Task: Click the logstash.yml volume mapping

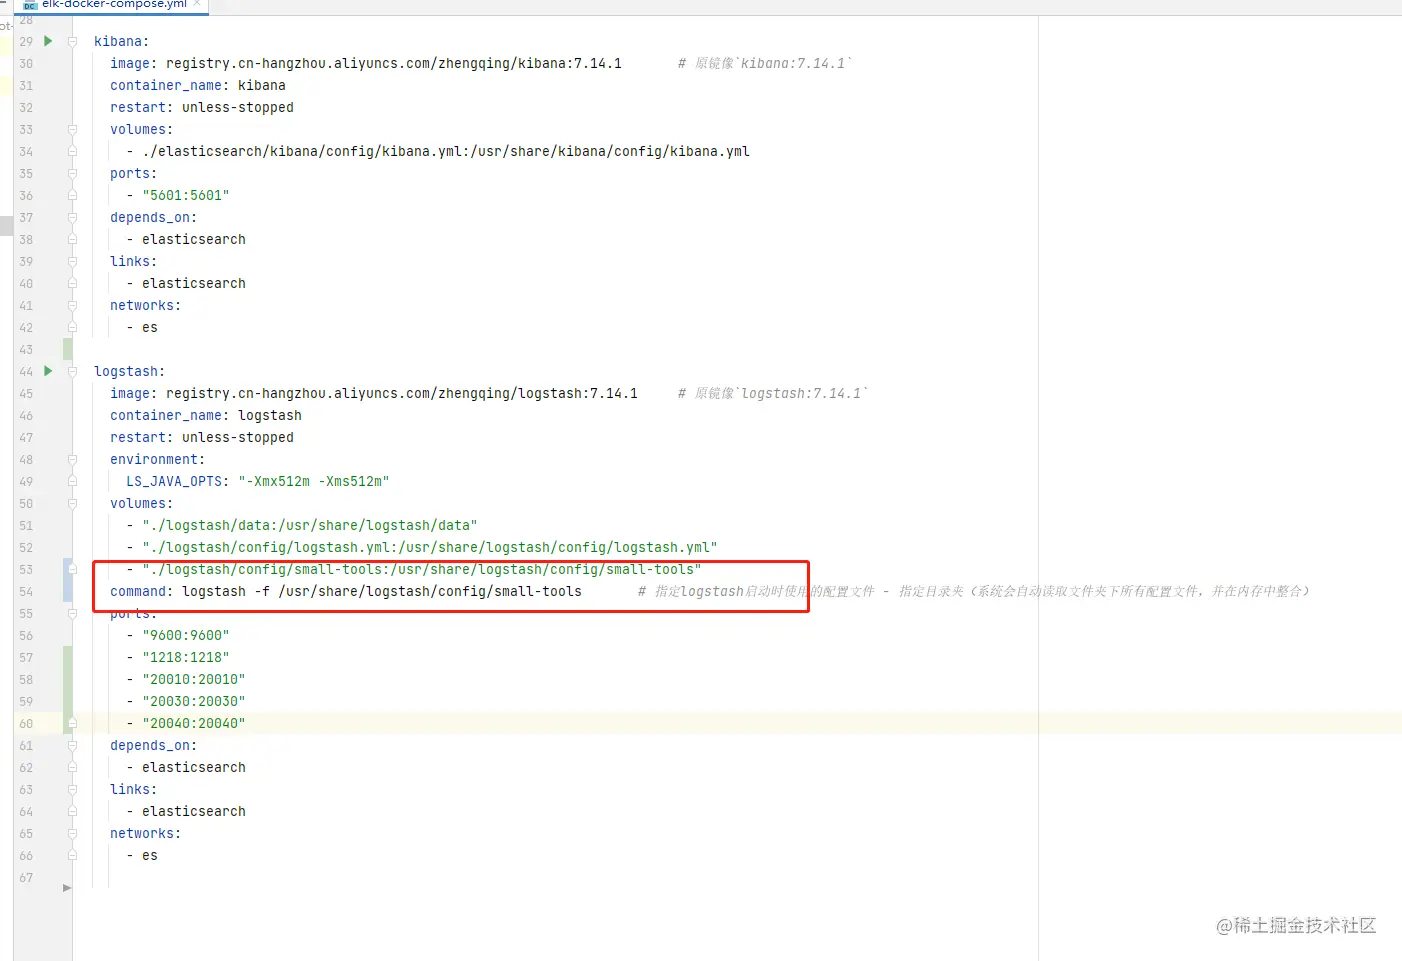Action: coord(430,547)
